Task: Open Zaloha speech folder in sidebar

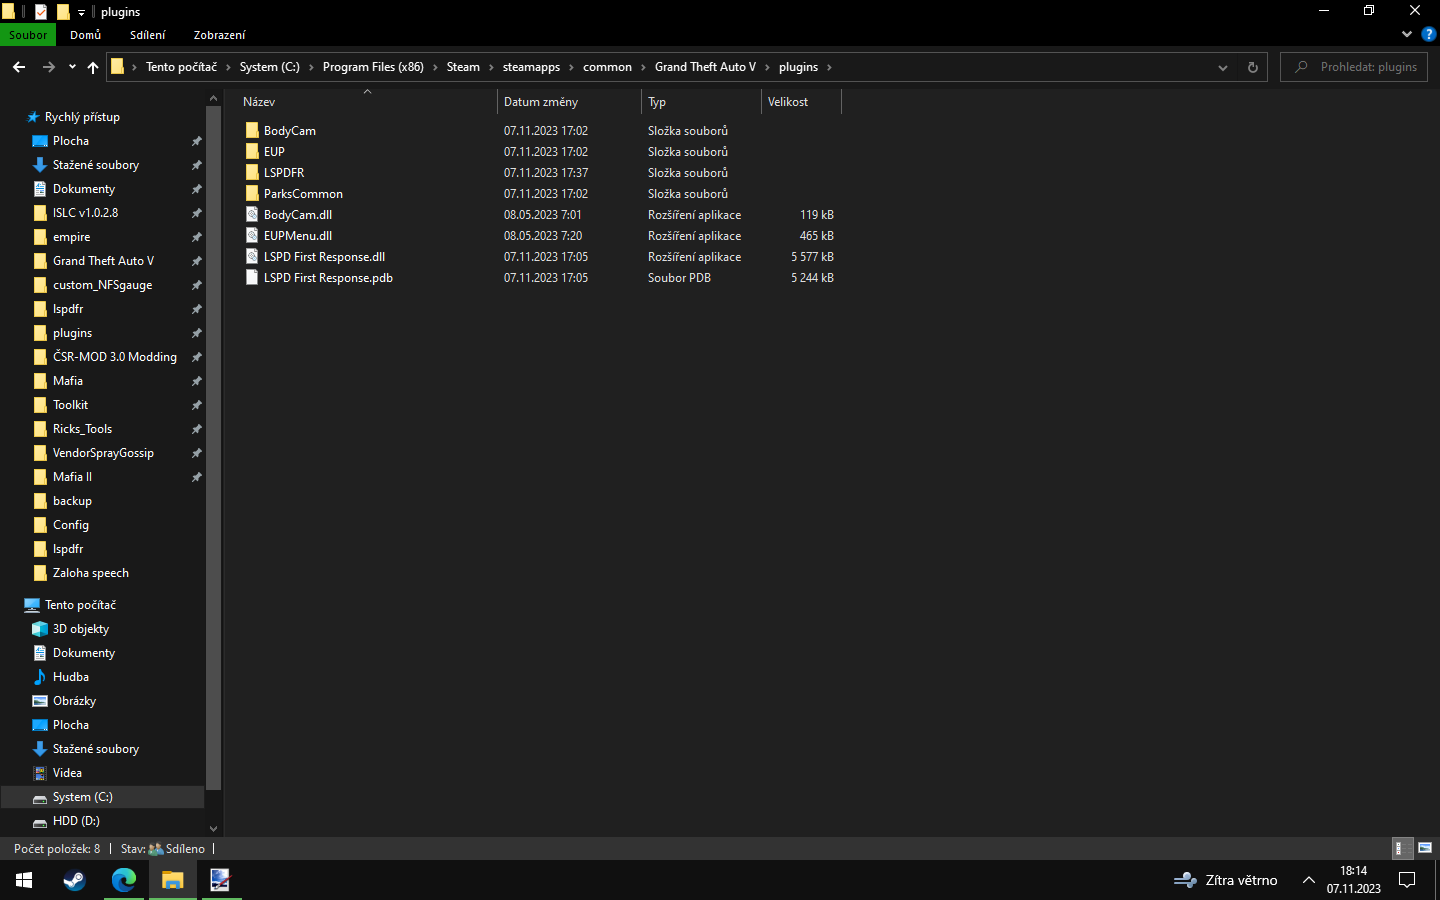Action: tap(90, 573)
